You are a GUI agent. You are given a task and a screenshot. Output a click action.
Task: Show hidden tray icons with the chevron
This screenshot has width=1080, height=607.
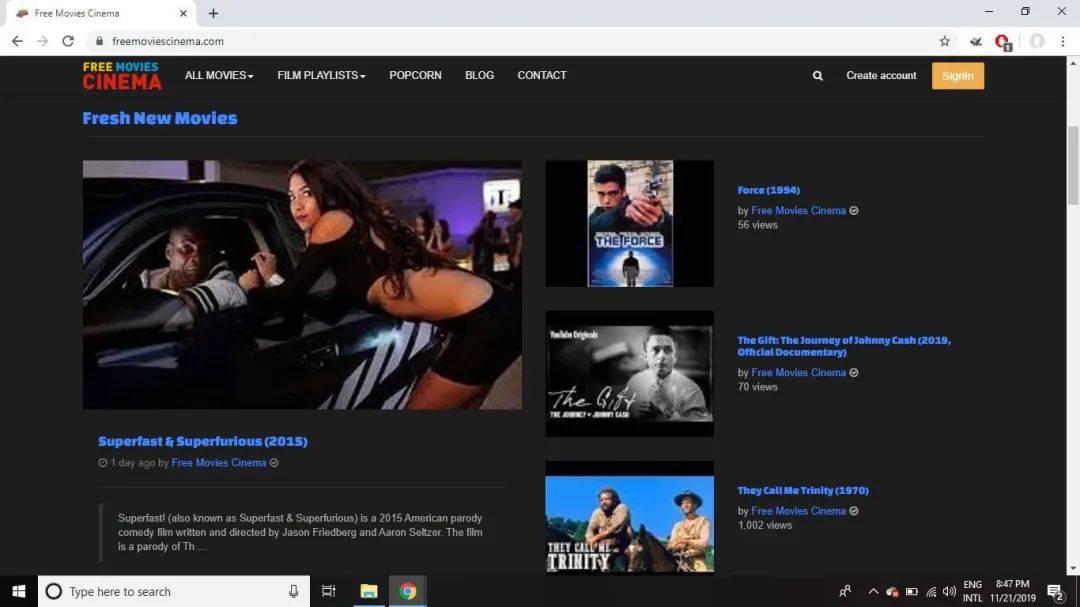[x=873, y=591]
